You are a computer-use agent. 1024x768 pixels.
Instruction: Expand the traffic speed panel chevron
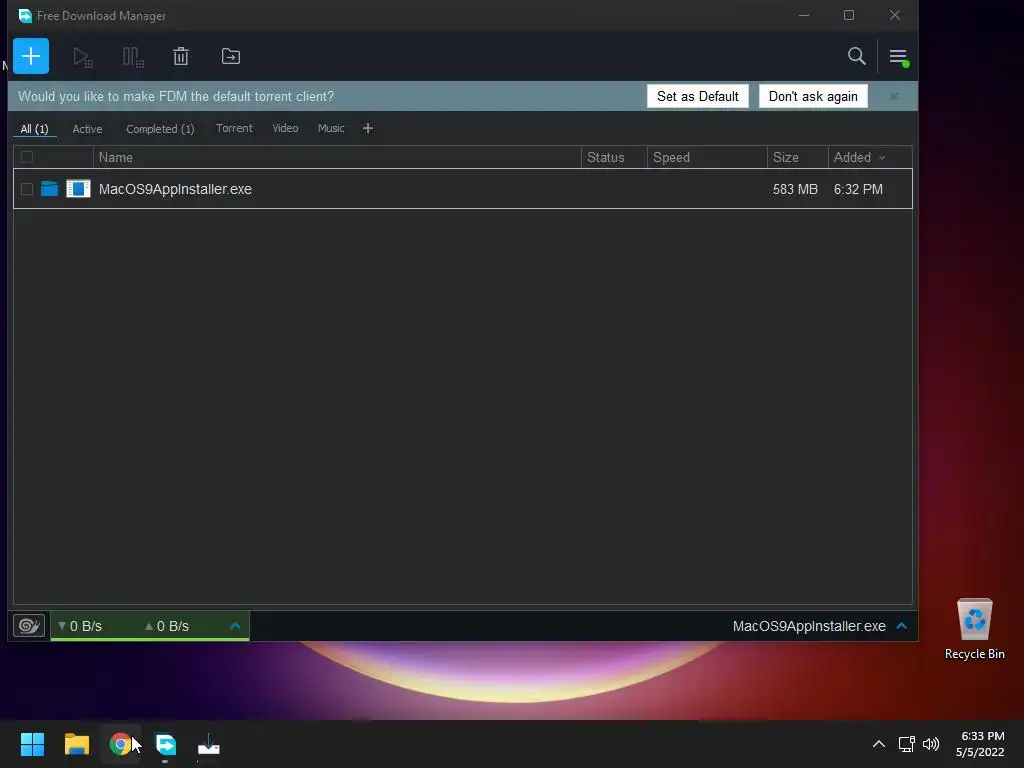(x=235, y=626)
